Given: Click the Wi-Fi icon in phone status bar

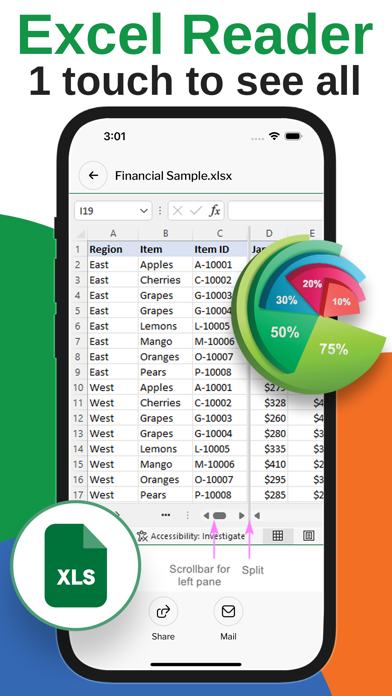Looking at the screenshot, I should coord(274,136).
